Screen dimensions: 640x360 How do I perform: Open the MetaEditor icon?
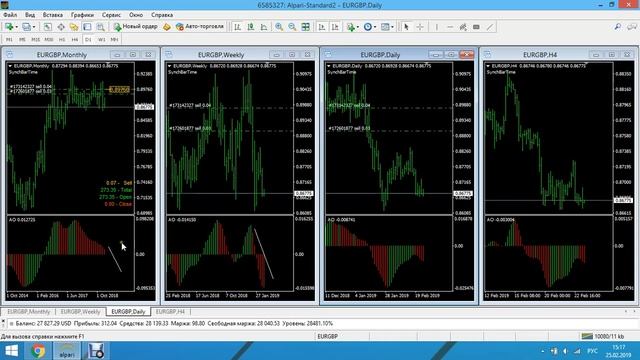pyautogui.click(x=167, y=27)
